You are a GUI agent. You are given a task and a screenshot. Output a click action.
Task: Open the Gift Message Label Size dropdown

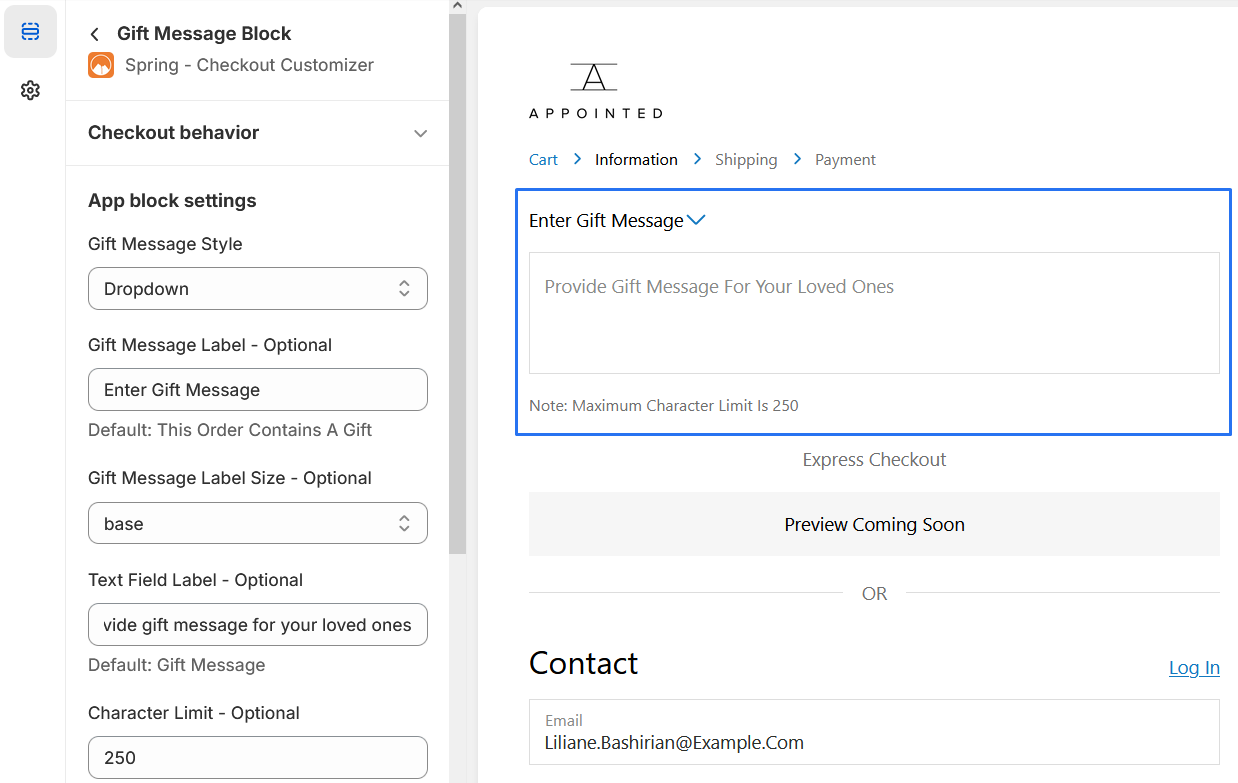click(258, 523)
